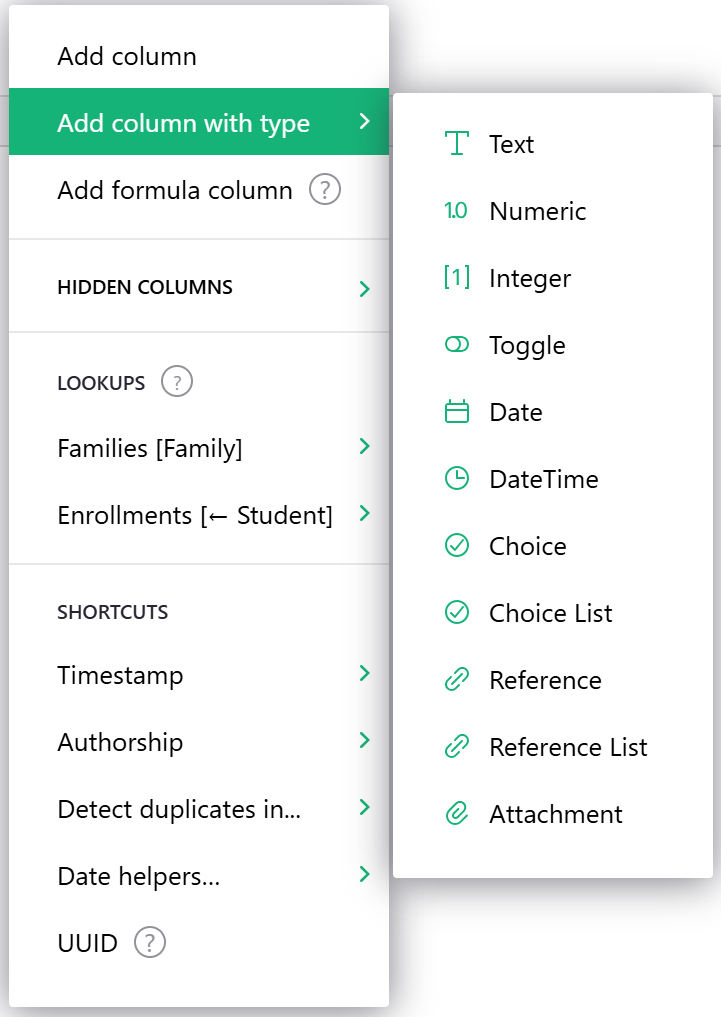Select the Add column menu entry
The height and width of the screenshot is (1017, 721).
point(127,57)
